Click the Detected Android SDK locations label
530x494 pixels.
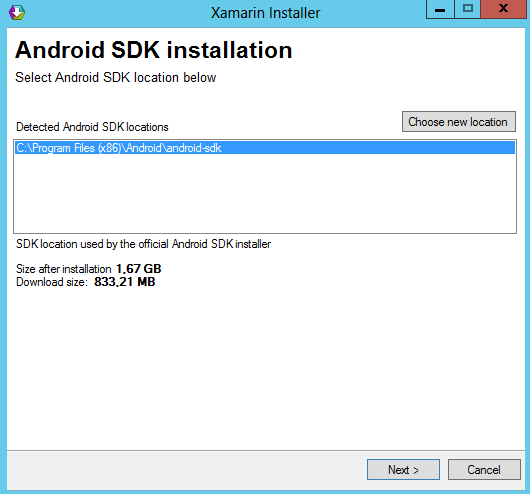pos(92,127)
